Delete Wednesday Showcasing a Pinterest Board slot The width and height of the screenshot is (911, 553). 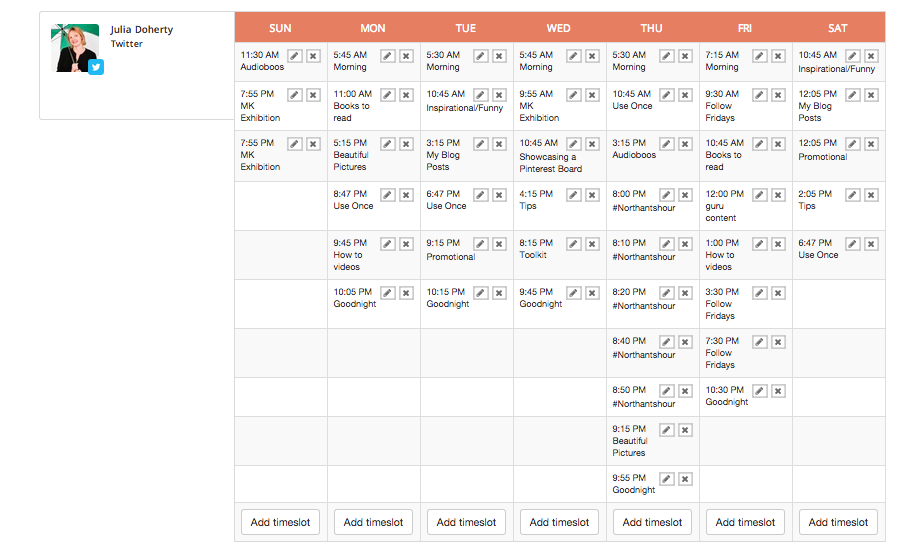point(592,143)
